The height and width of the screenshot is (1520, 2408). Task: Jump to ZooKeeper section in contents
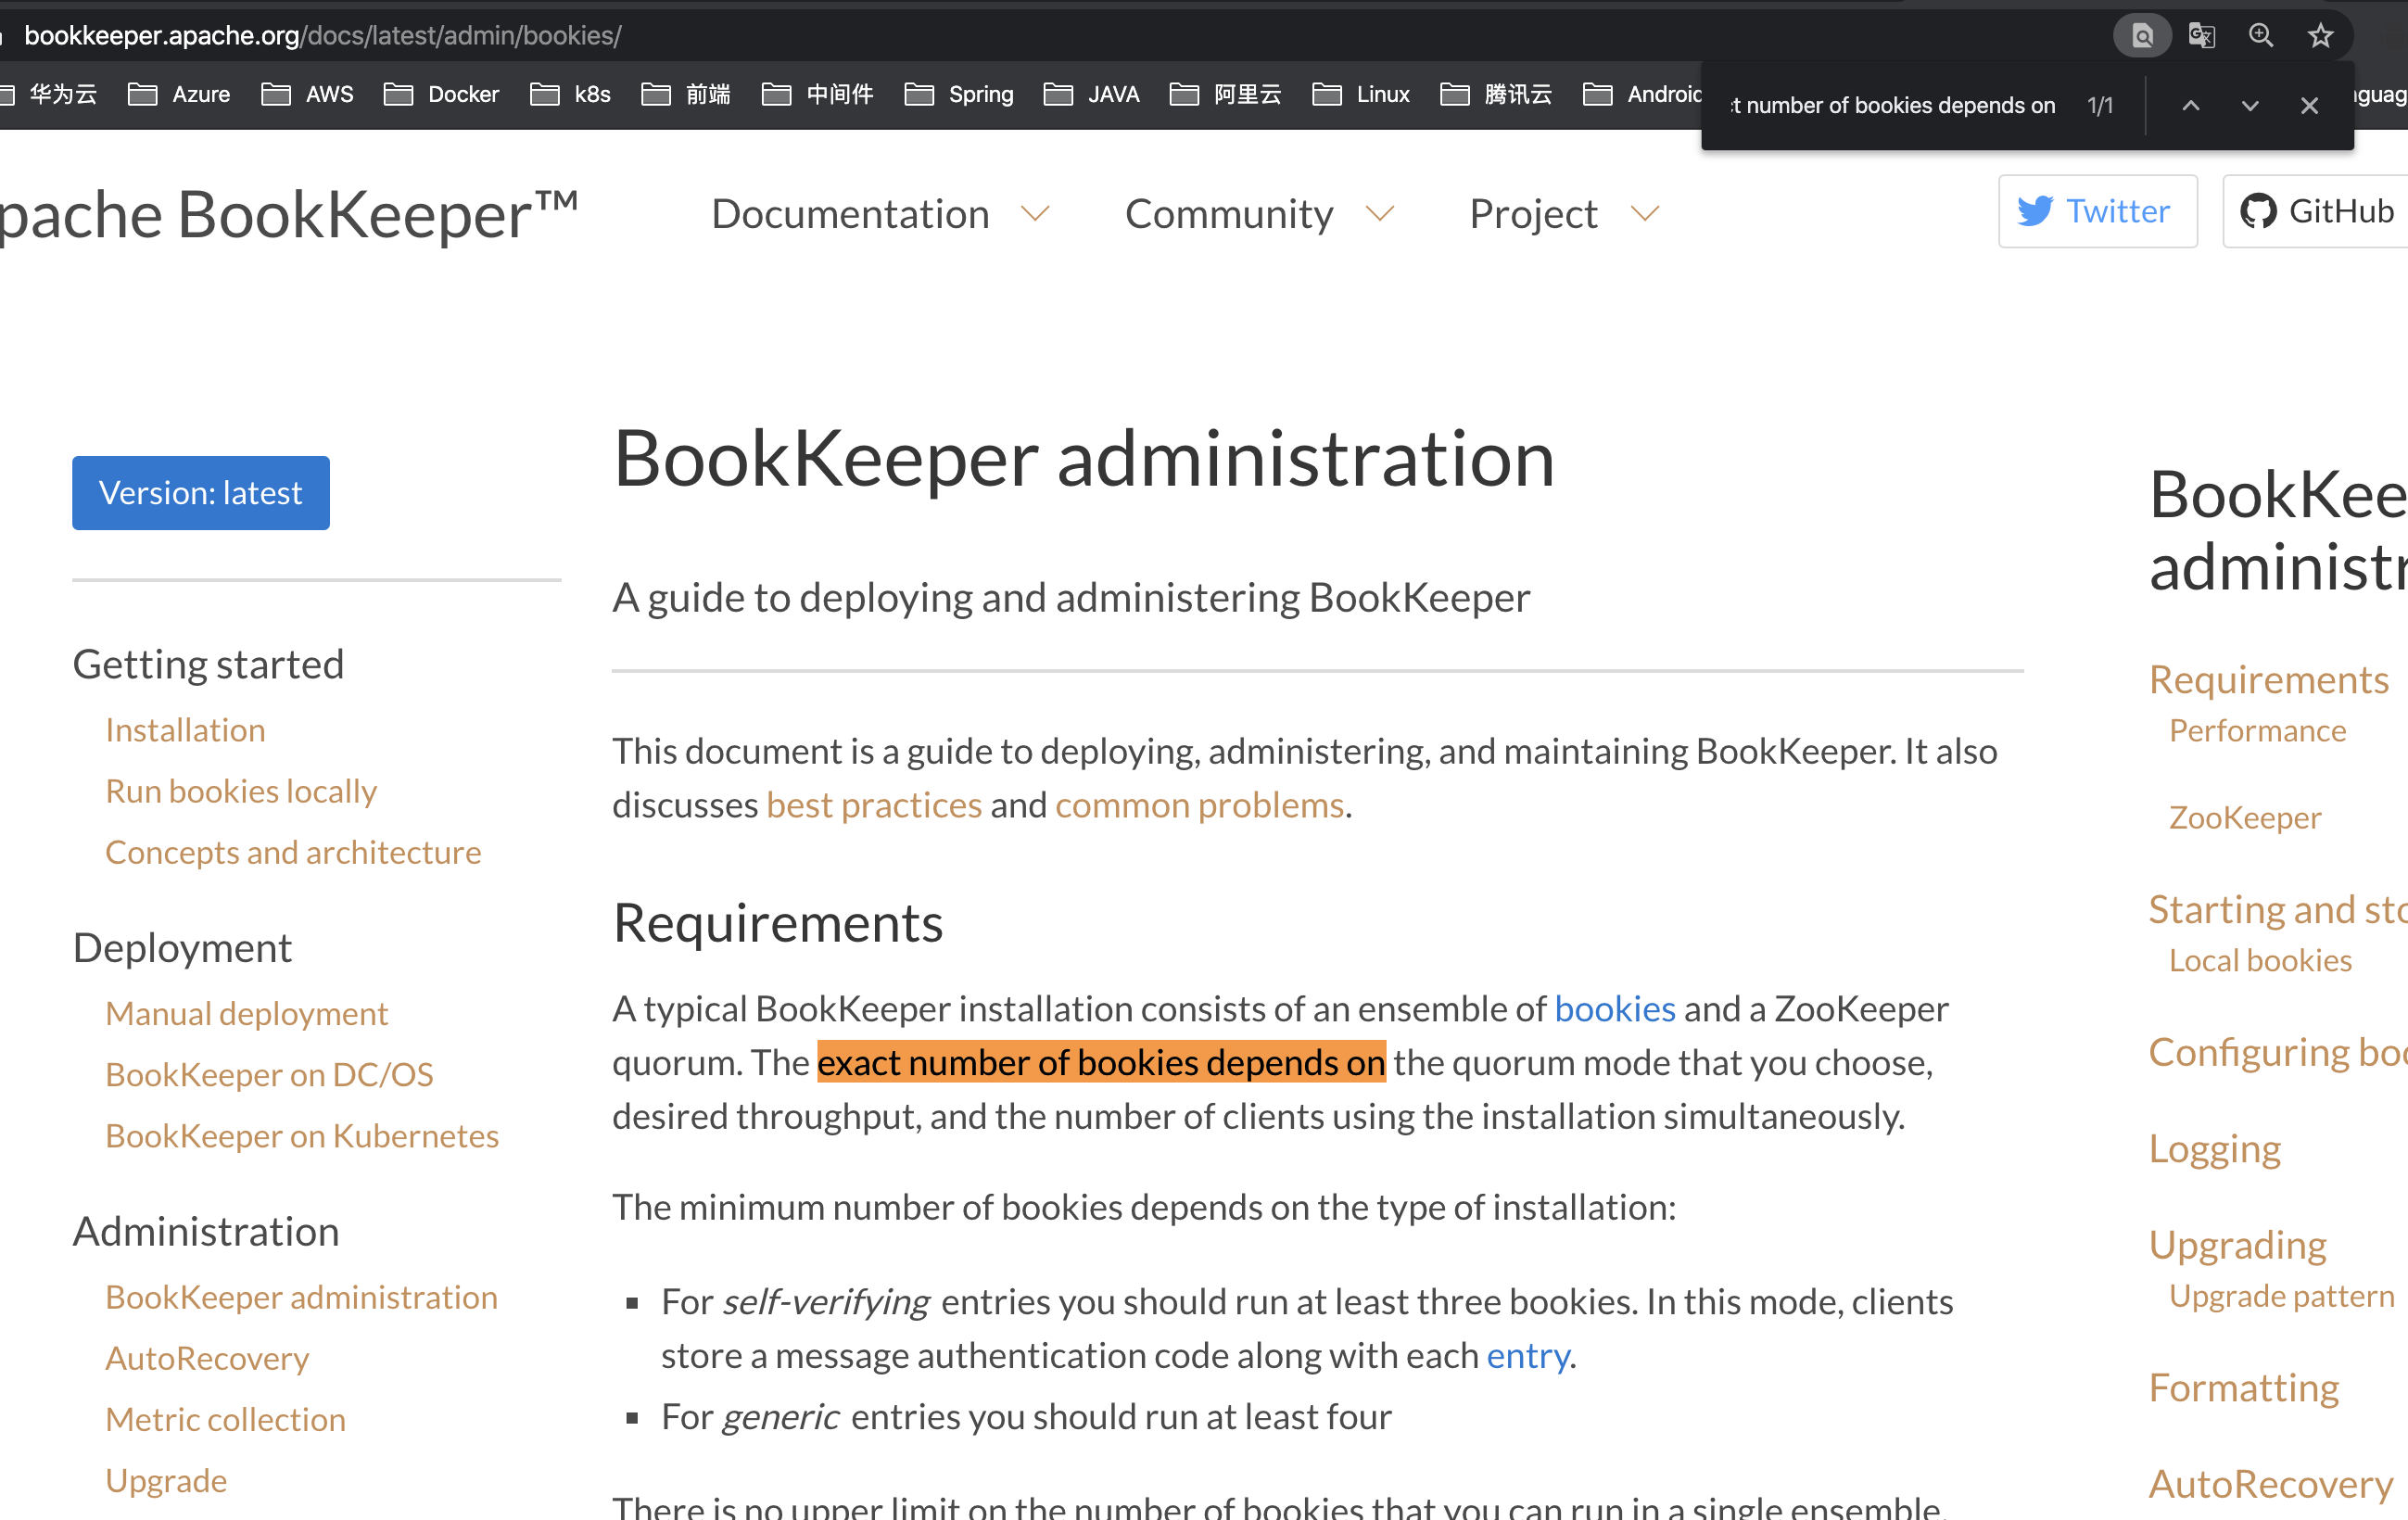click(x=2244, y=818)
